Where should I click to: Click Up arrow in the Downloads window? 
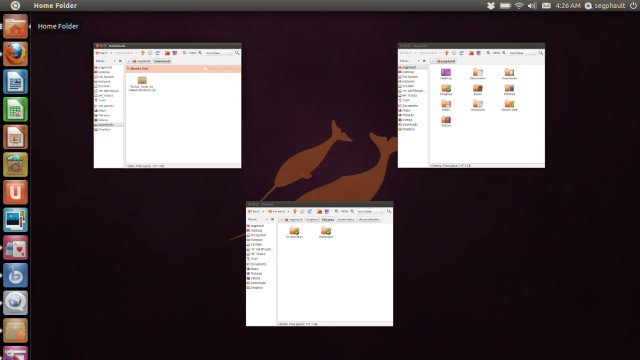[142, 53]
